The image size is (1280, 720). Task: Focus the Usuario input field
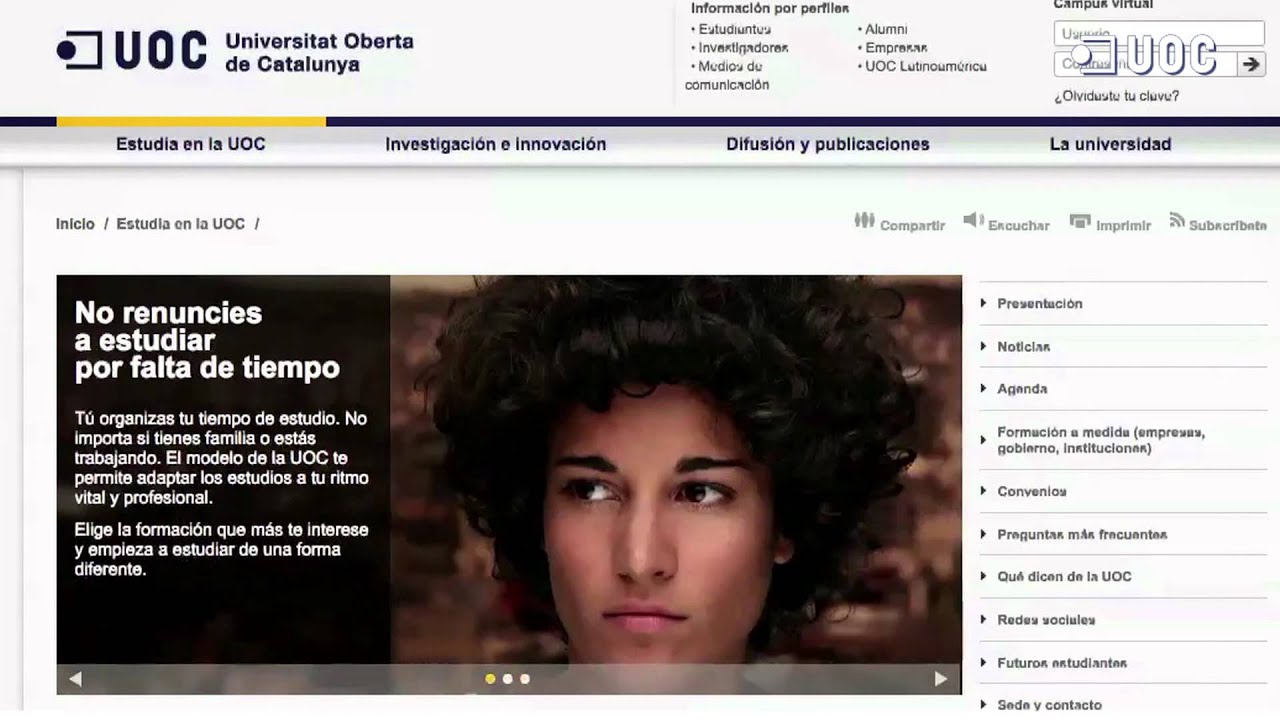(1159, 34)
